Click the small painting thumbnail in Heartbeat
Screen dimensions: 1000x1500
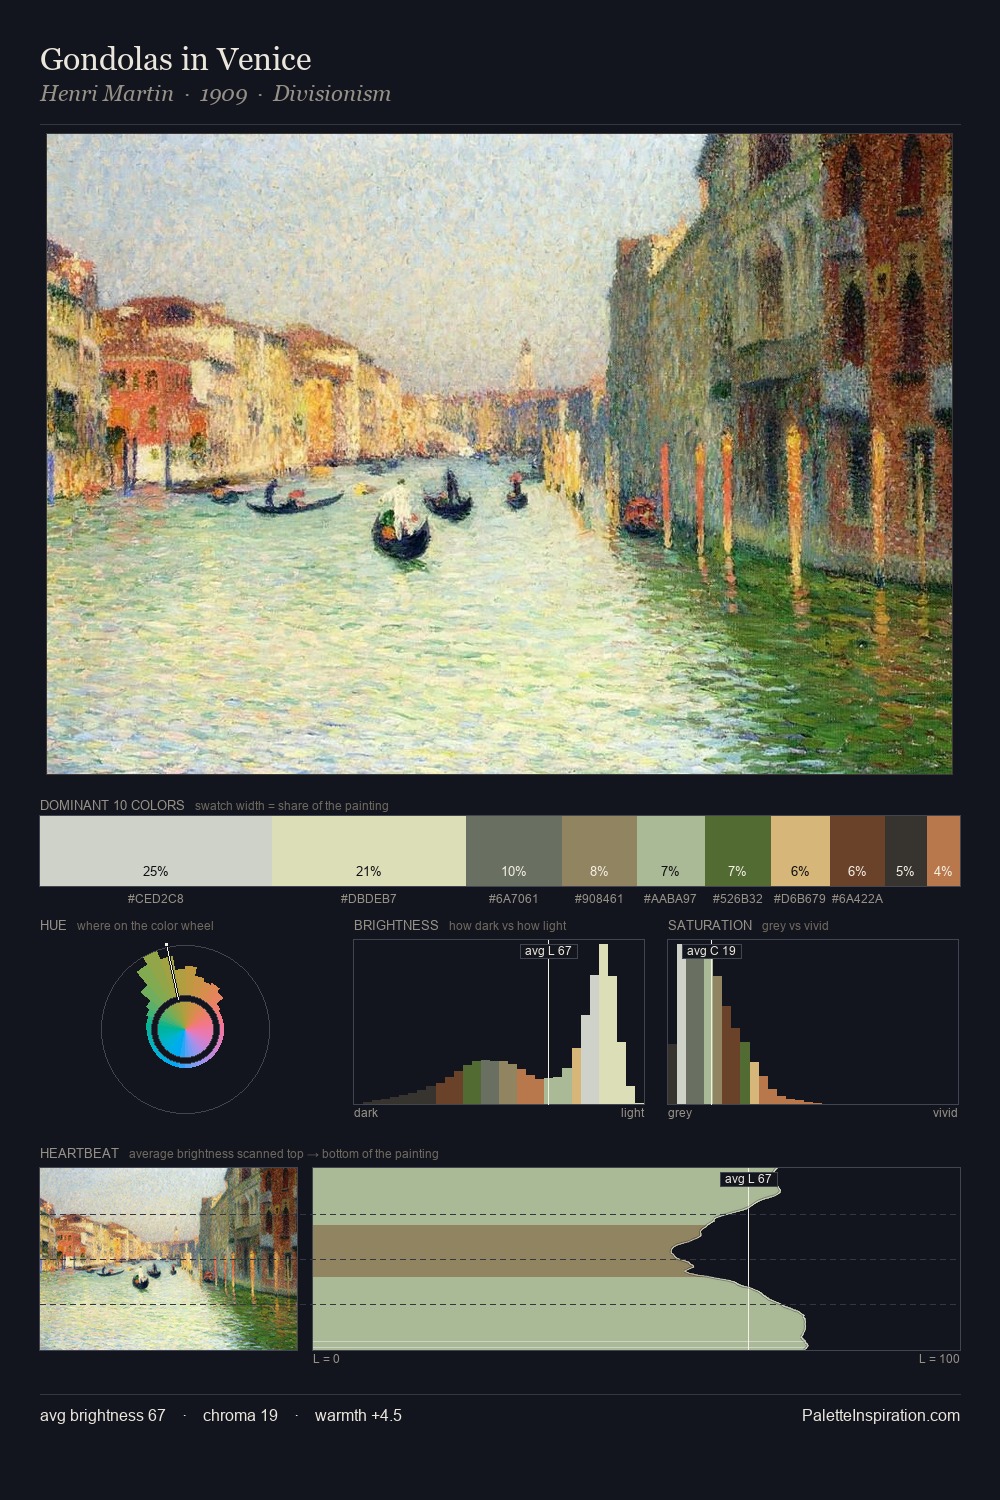pyautogui.click(x=169, y=1259)
